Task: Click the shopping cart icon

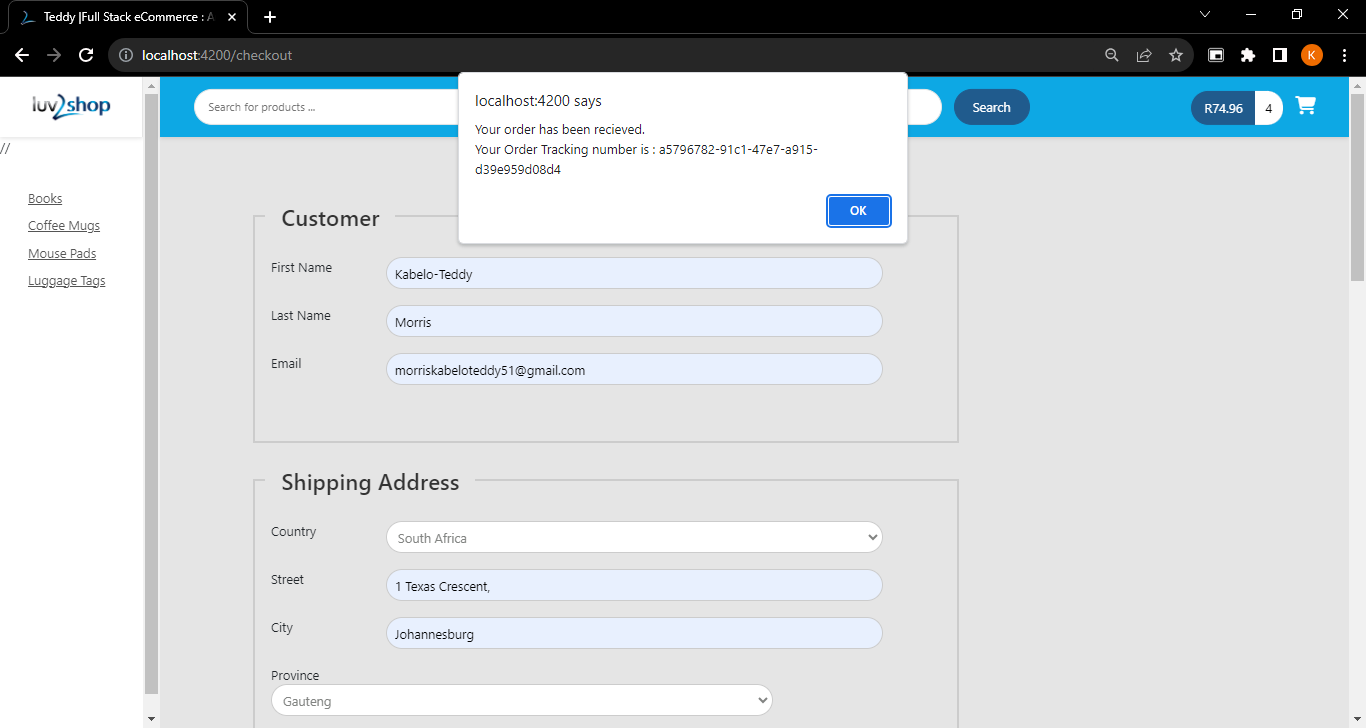Action: (1305, 106)
